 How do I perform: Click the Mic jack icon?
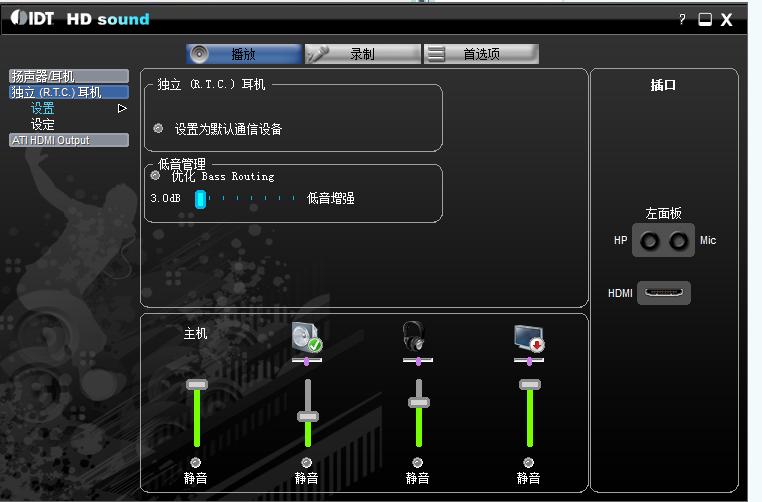pyautogui.click(x=678, y=241)
